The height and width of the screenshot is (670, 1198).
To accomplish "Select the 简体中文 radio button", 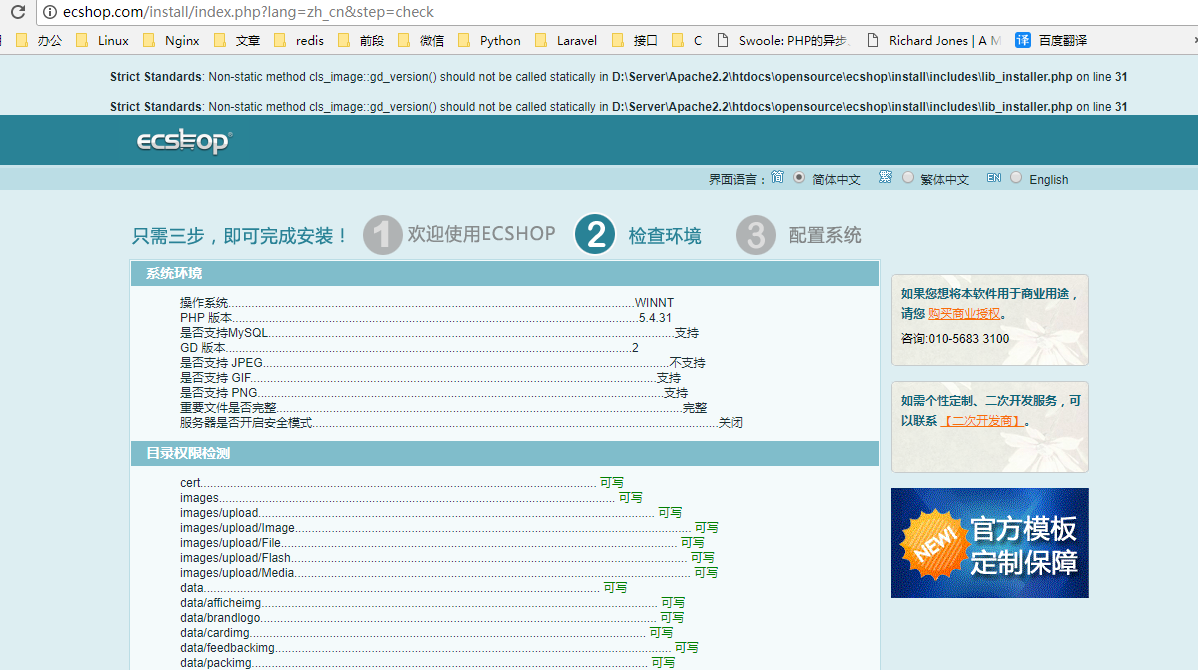I will tap(799, 178).
